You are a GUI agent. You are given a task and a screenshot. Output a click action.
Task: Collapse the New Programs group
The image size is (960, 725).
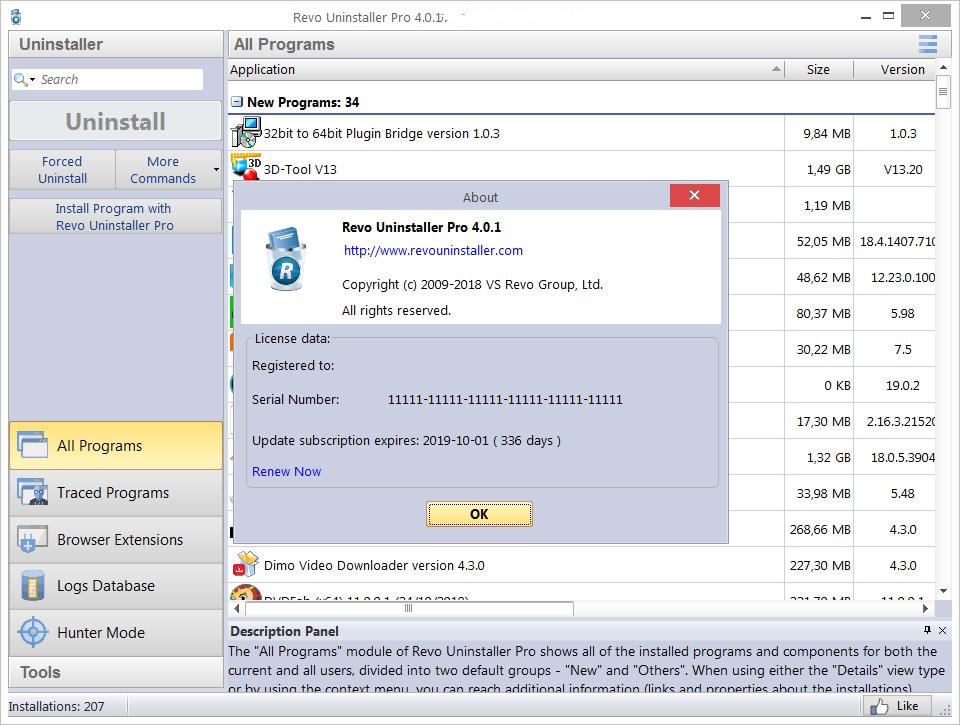tap(236, 102)
